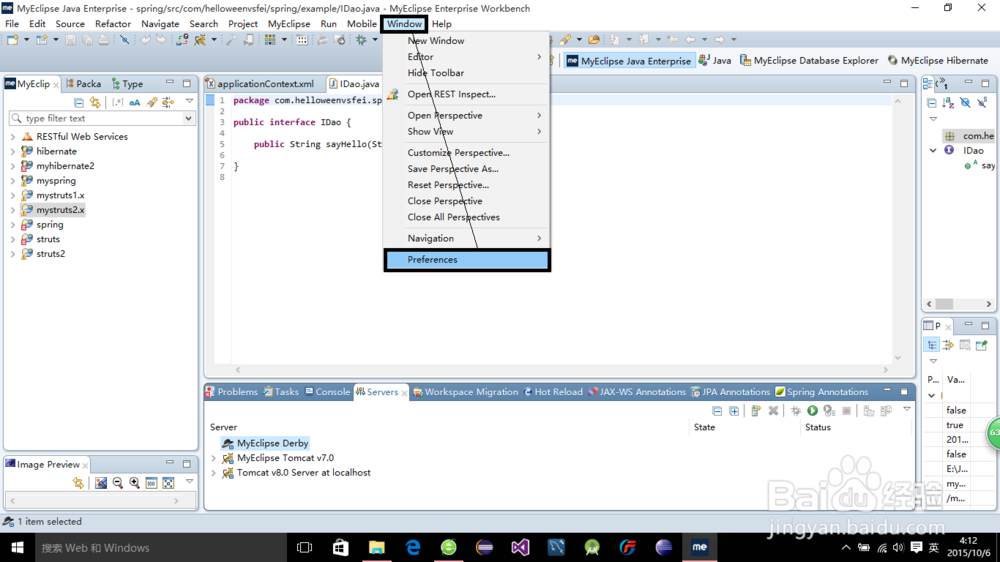The image size is (1000, 562).
Task: Open Windows Store from taskbar
Action: (341, 547)
